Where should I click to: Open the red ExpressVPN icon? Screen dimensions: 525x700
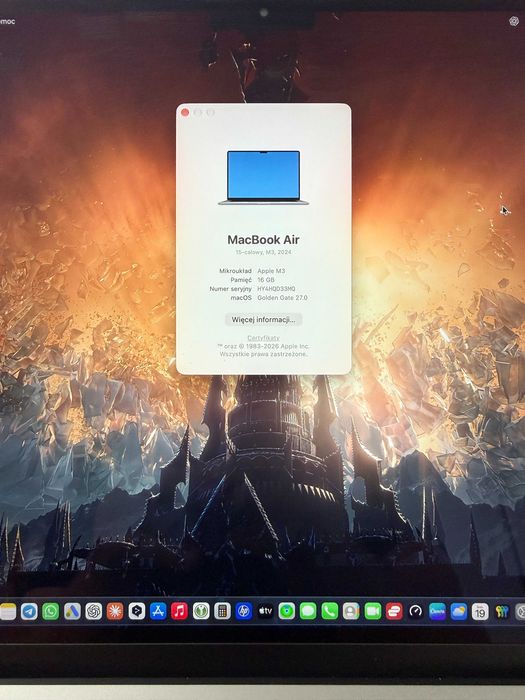[394, 611]
